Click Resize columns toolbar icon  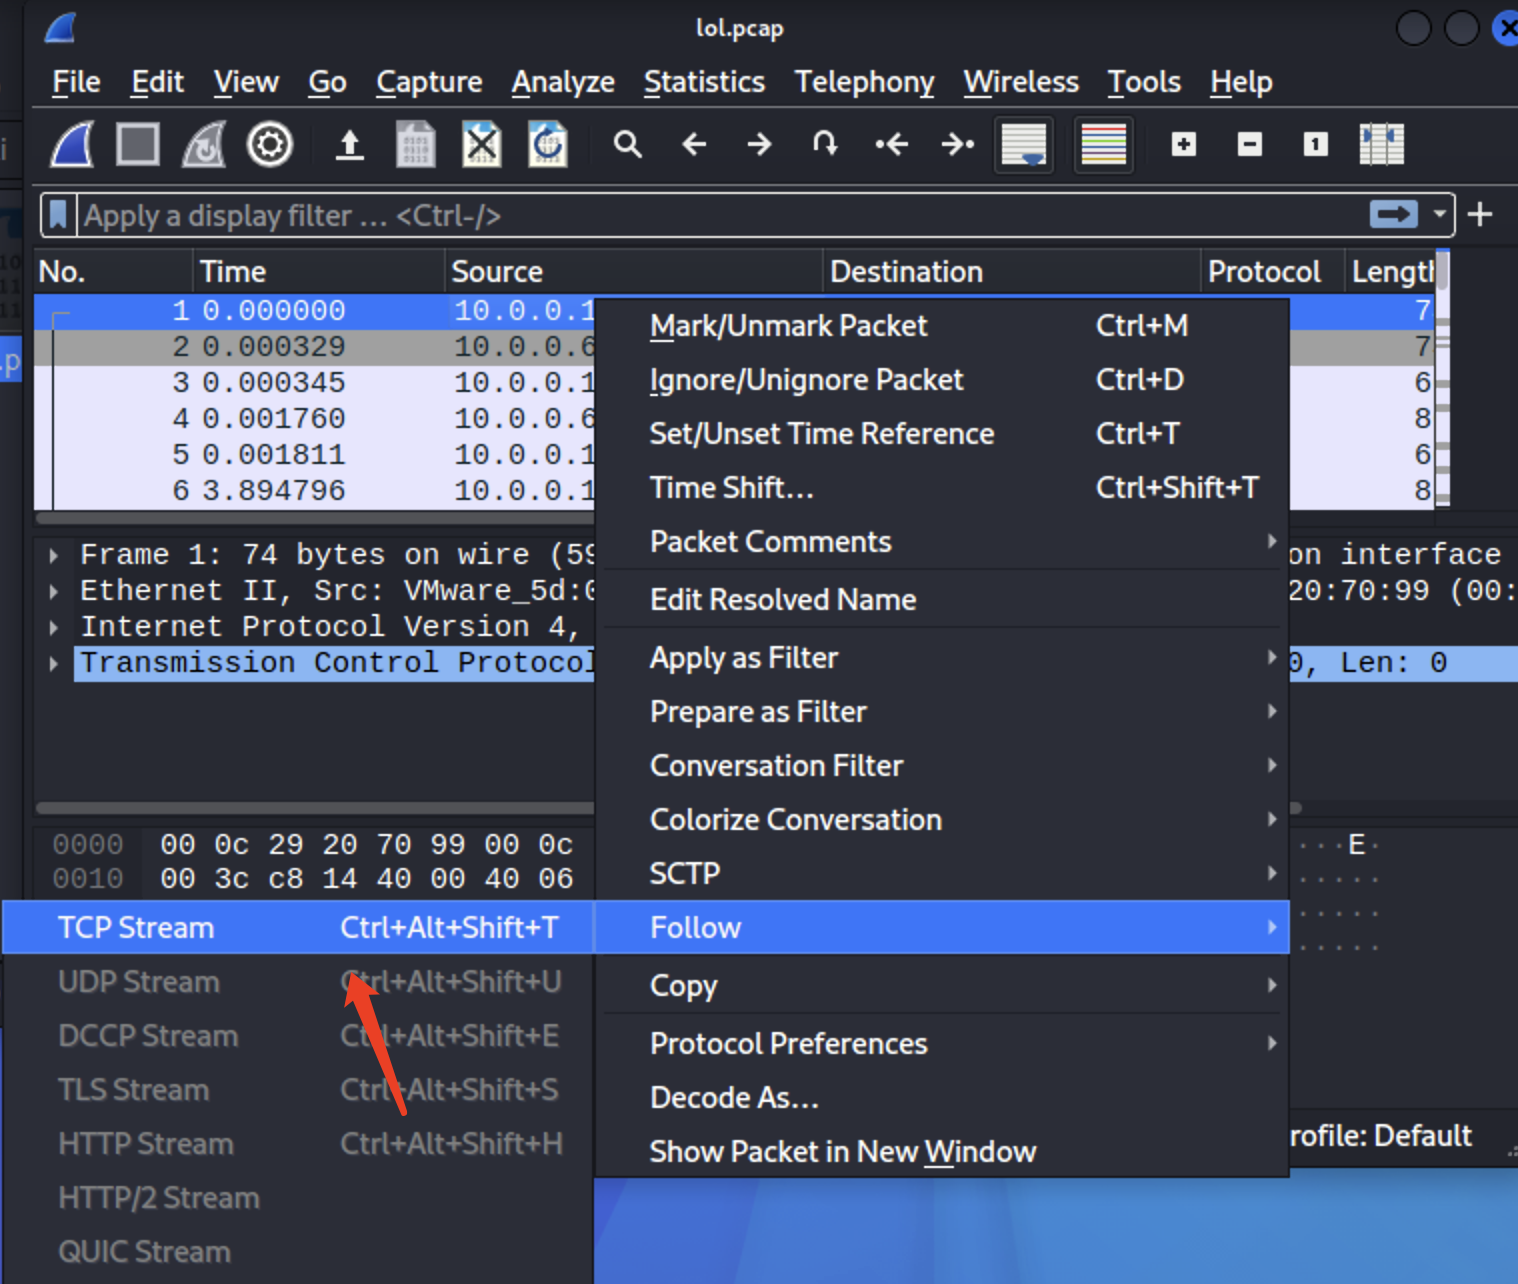click(1381, 145)
